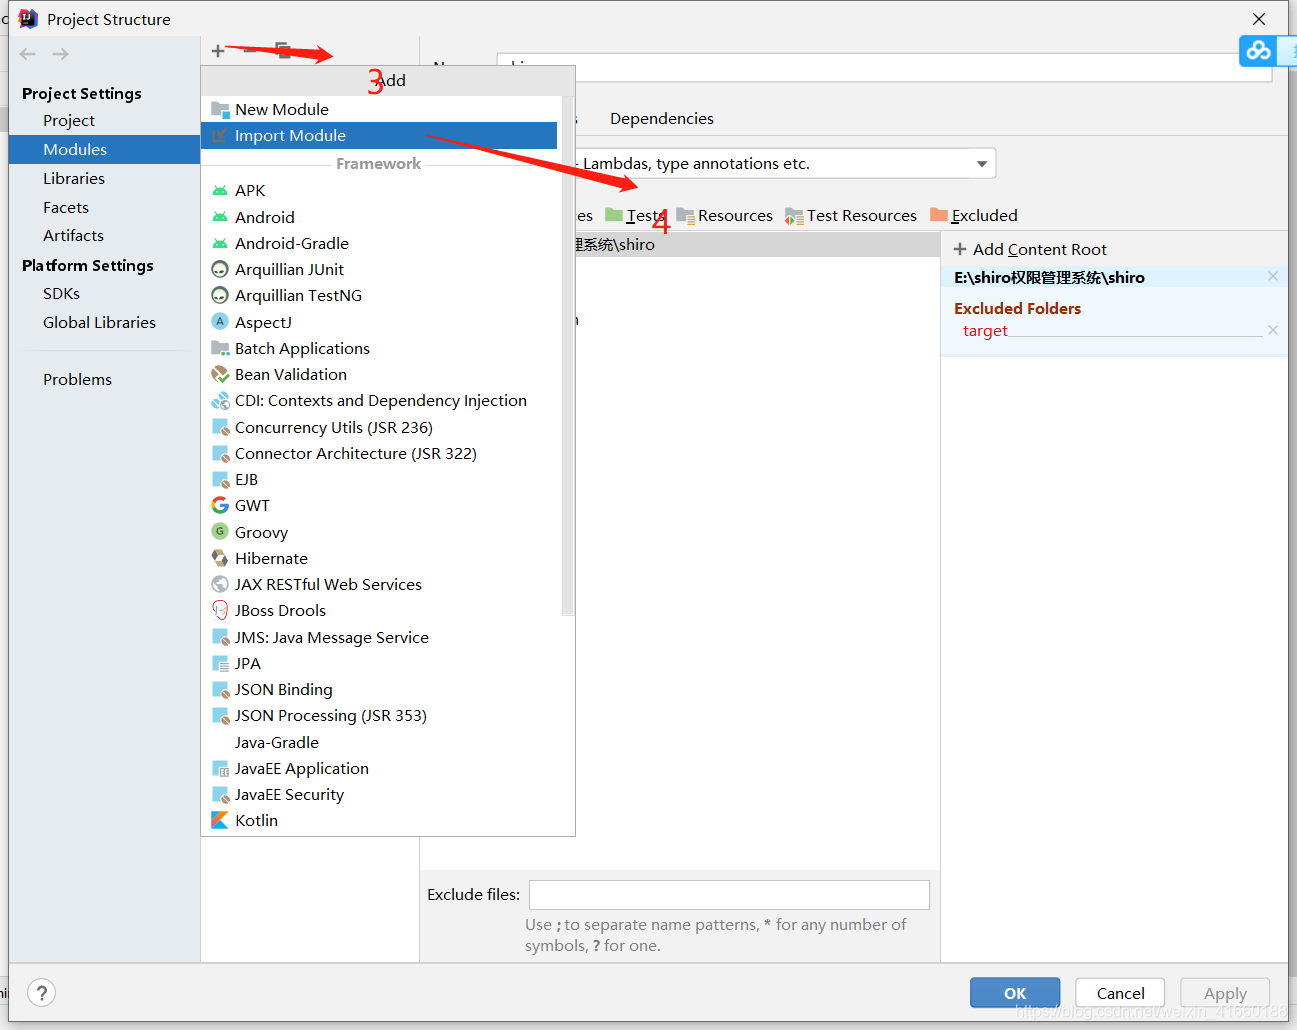This screenshot has width=1297, height=1030.
Task: Open the help question mark button
Action: (x=41, y=993)
